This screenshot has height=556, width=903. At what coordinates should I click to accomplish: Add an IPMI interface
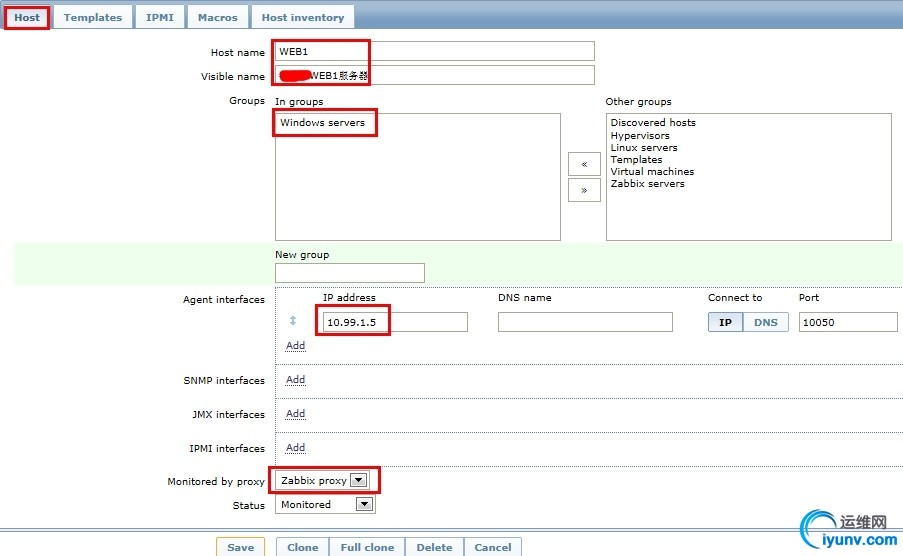coord(295,448)
